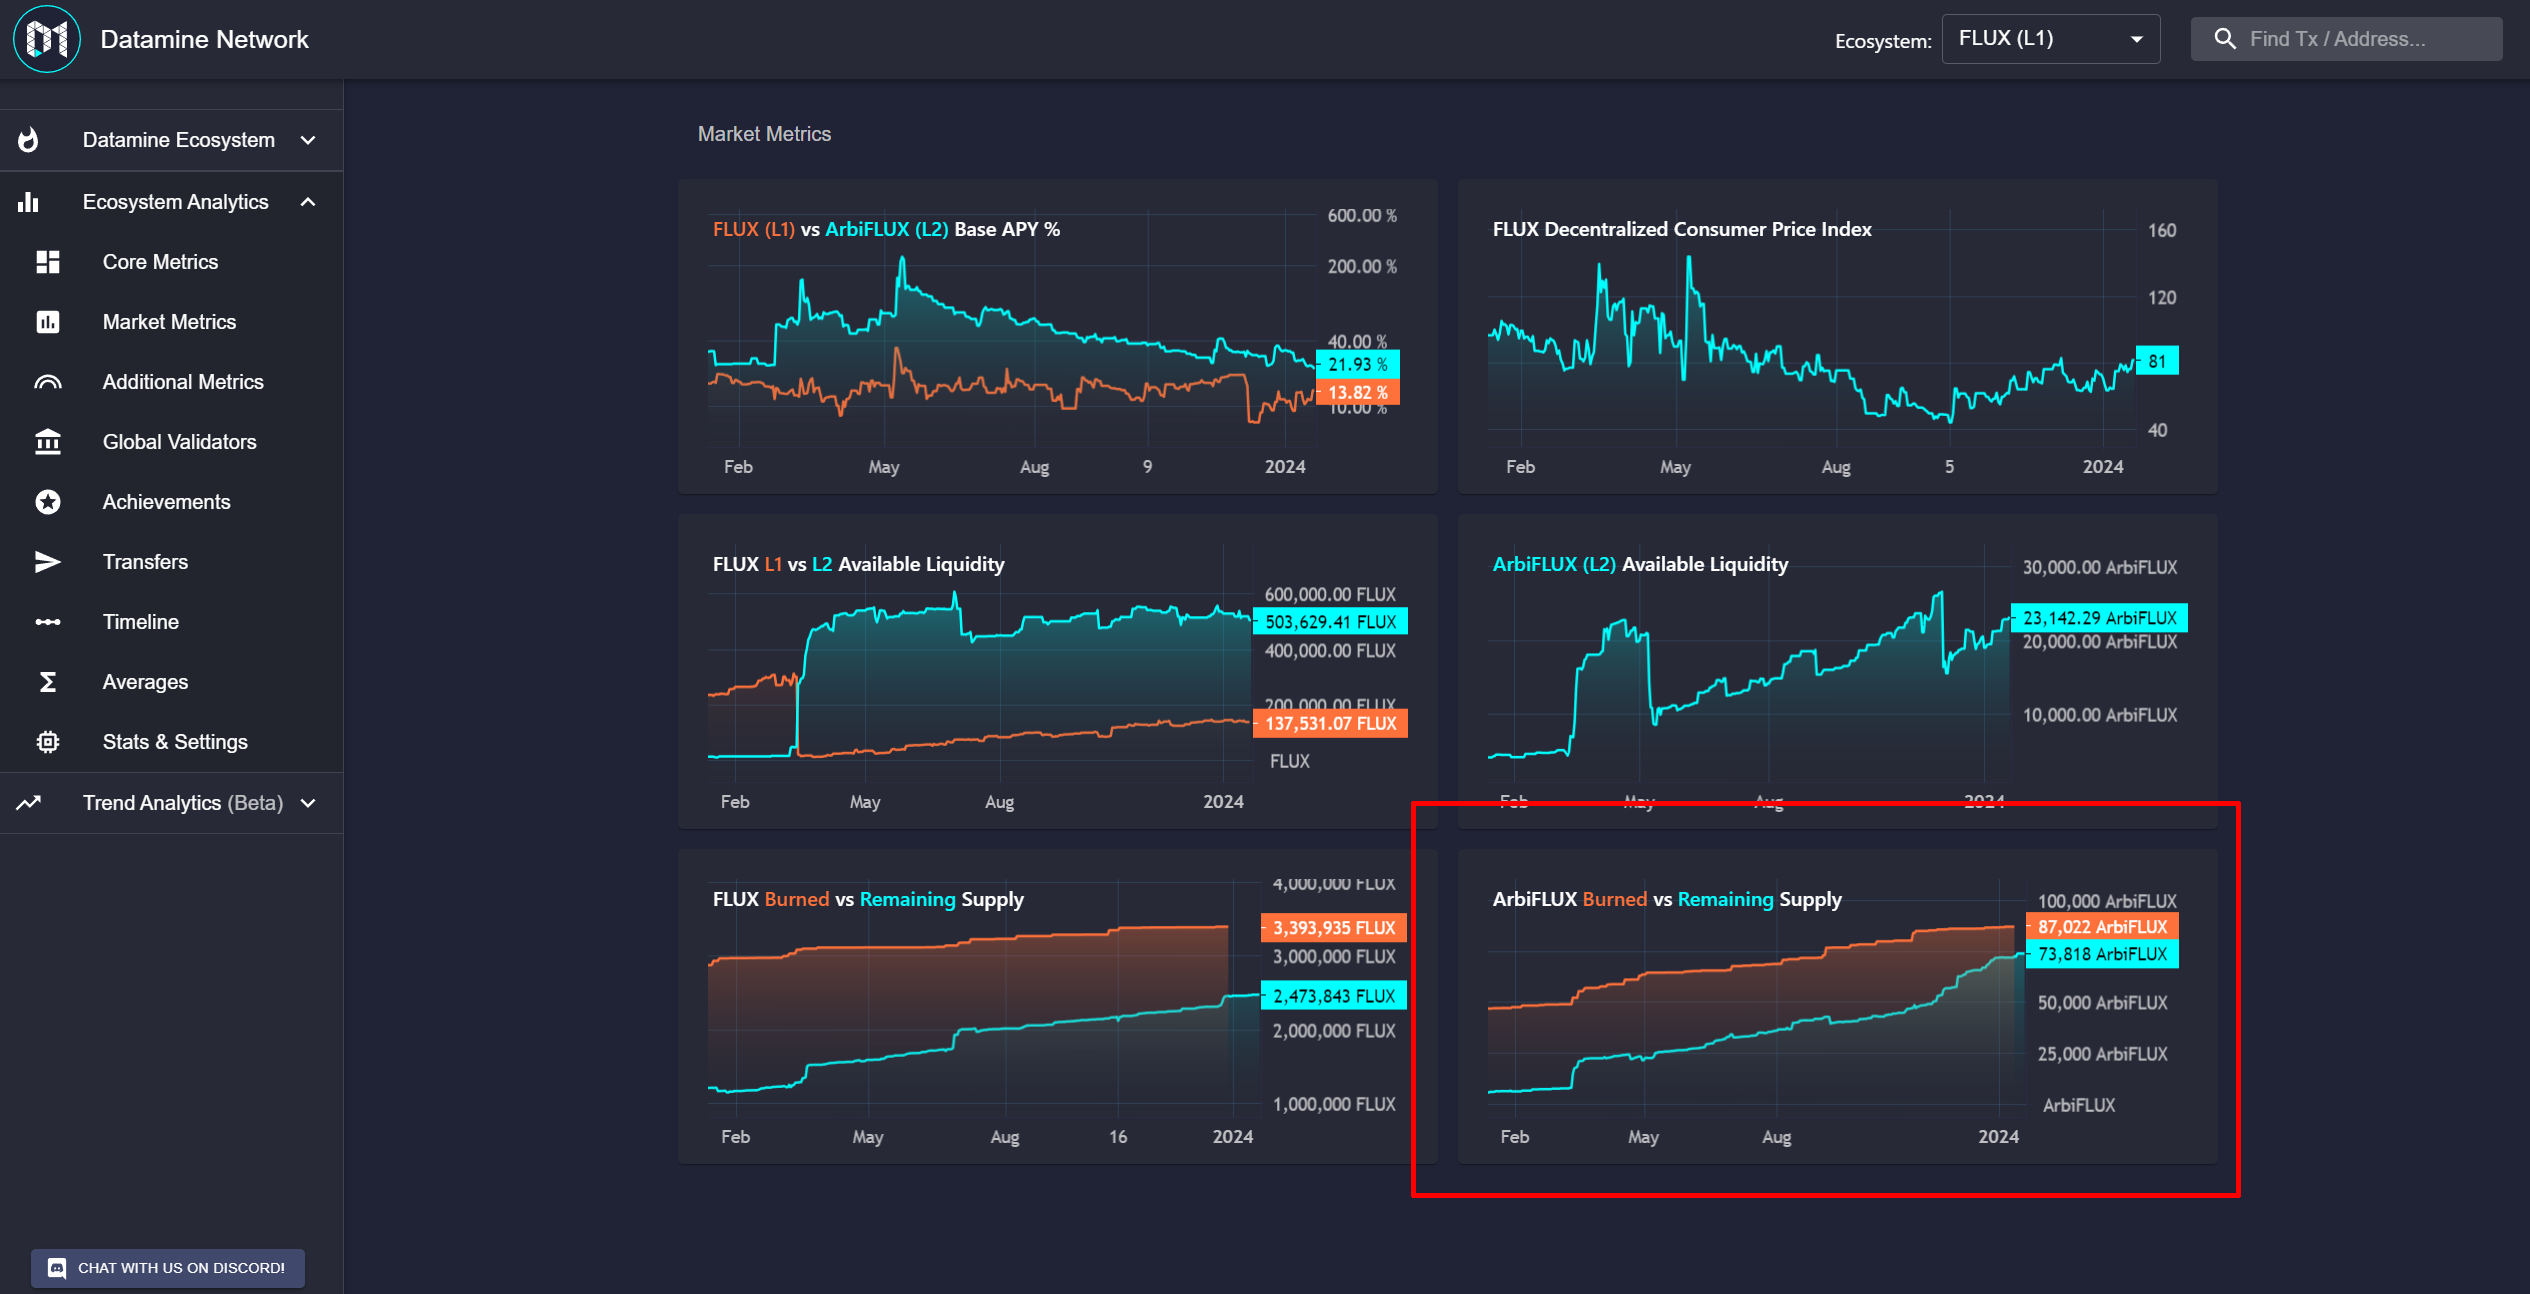Click Chat With Us On Discord button
2530x1294 pixels.
(168, 1268)
